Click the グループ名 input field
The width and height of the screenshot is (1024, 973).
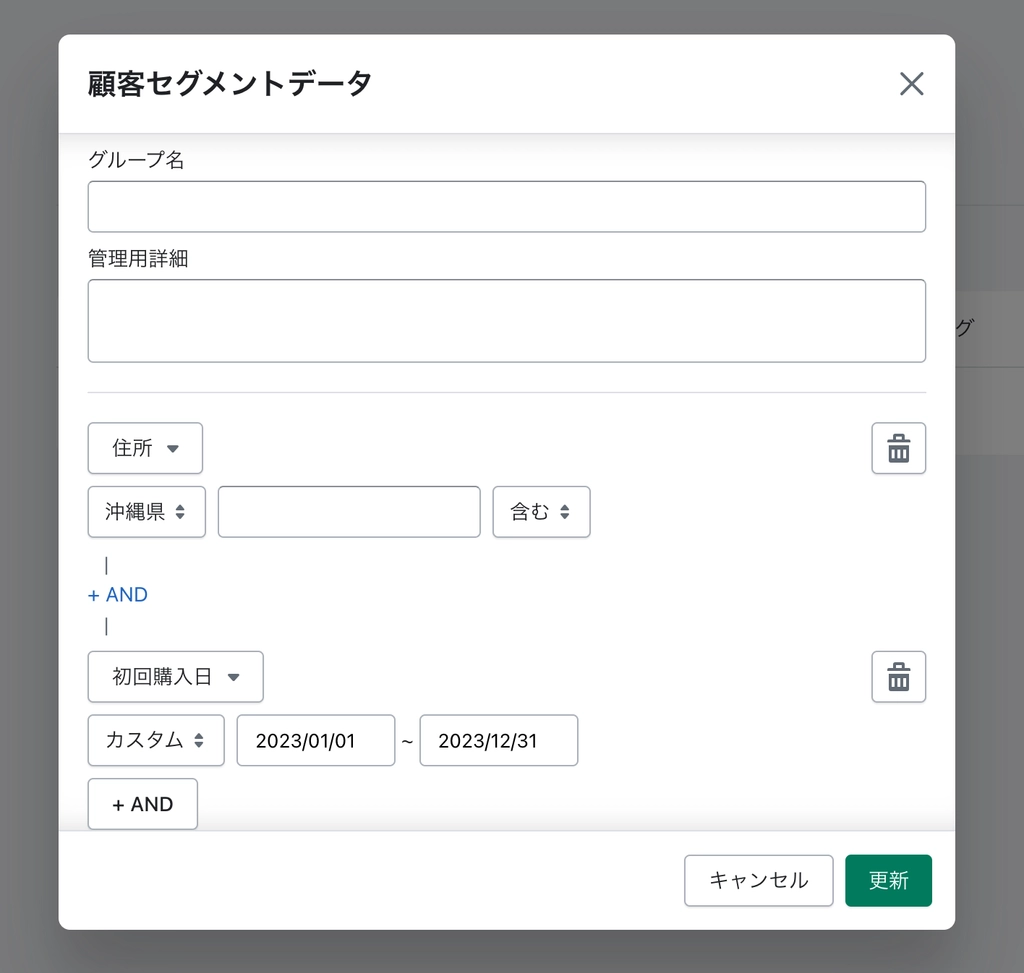[507, 206]
